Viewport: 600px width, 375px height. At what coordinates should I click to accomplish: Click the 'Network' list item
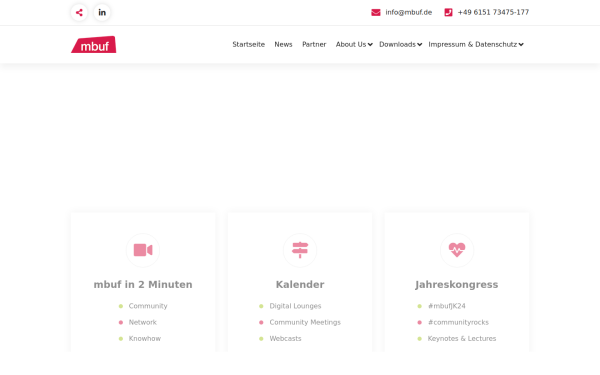(x=143, y=322)
